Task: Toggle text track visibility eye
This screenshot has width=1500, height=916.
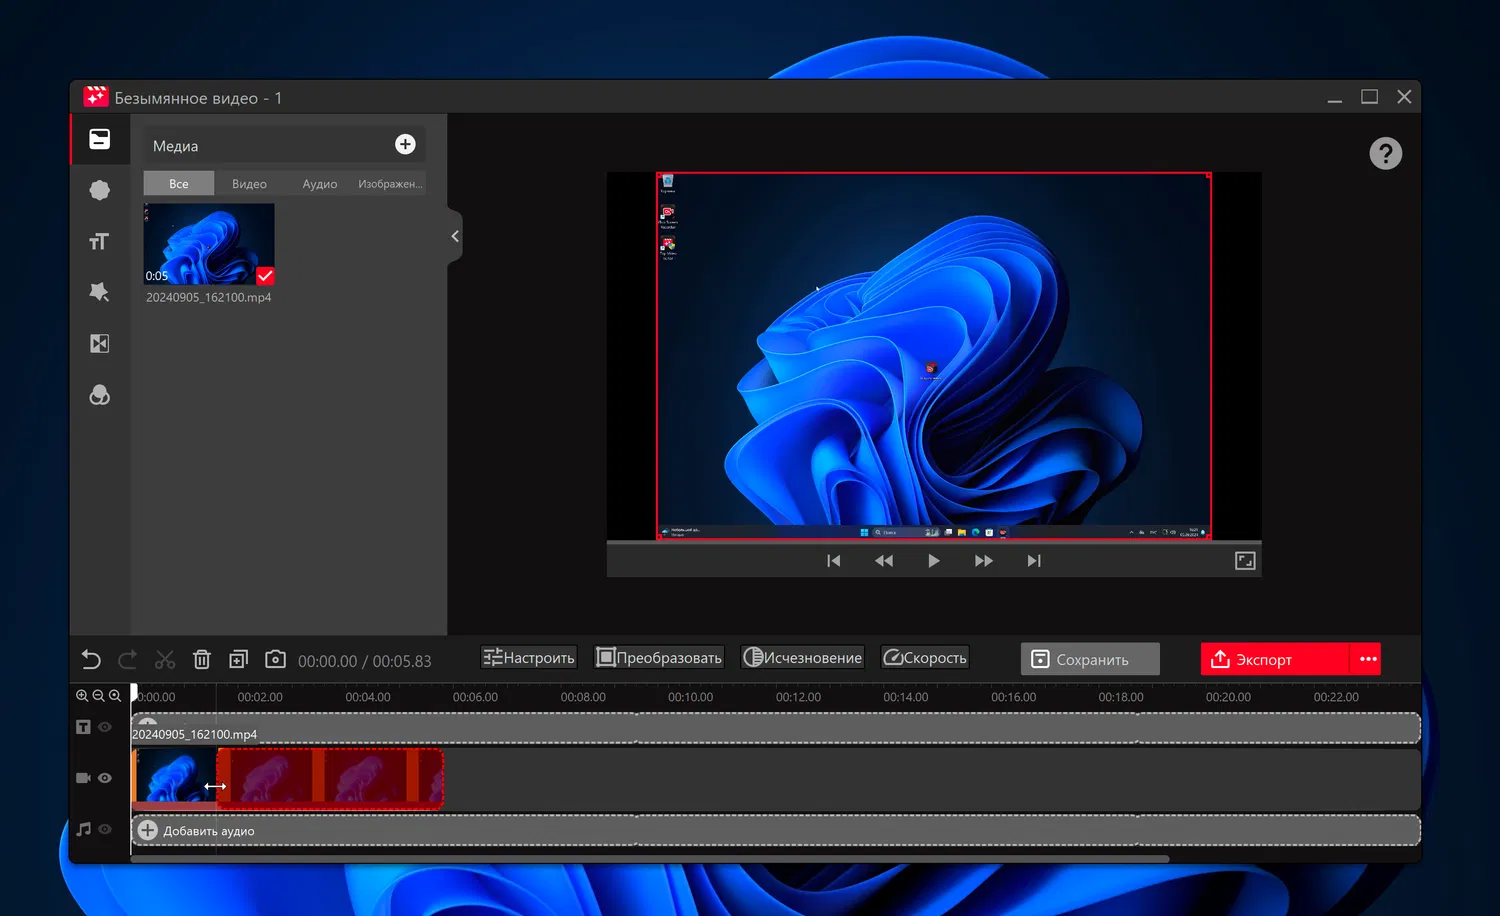Action: point(105,727)
